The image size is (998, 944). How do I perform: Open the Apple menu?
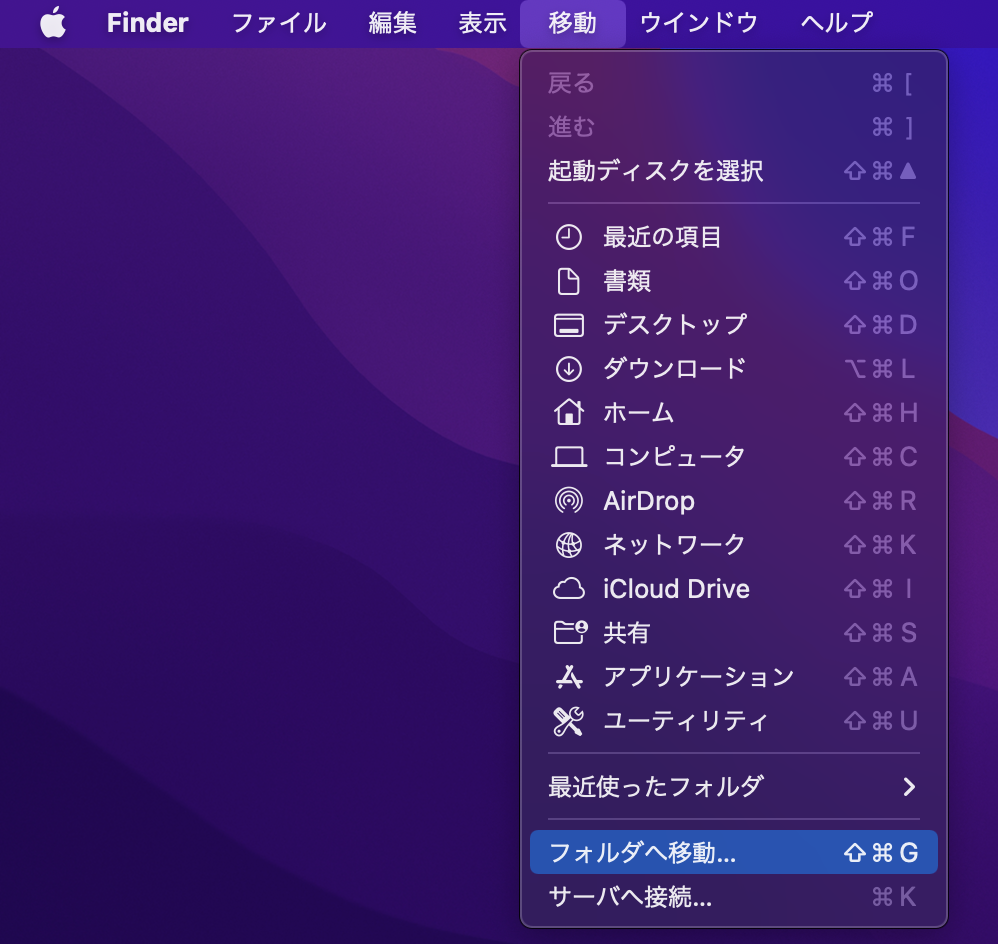(x=54, y=22)
